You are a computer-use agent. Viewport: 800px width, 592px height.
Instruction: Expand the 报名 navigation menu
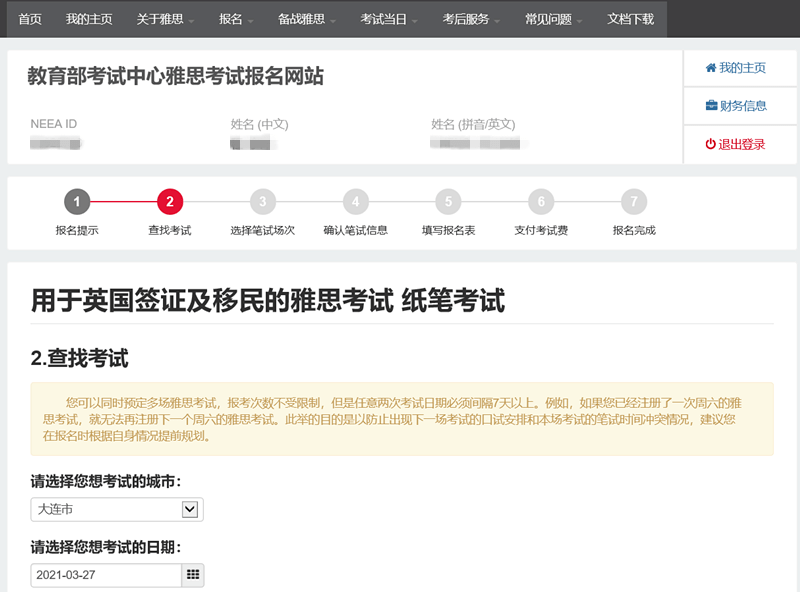[236, 19]
